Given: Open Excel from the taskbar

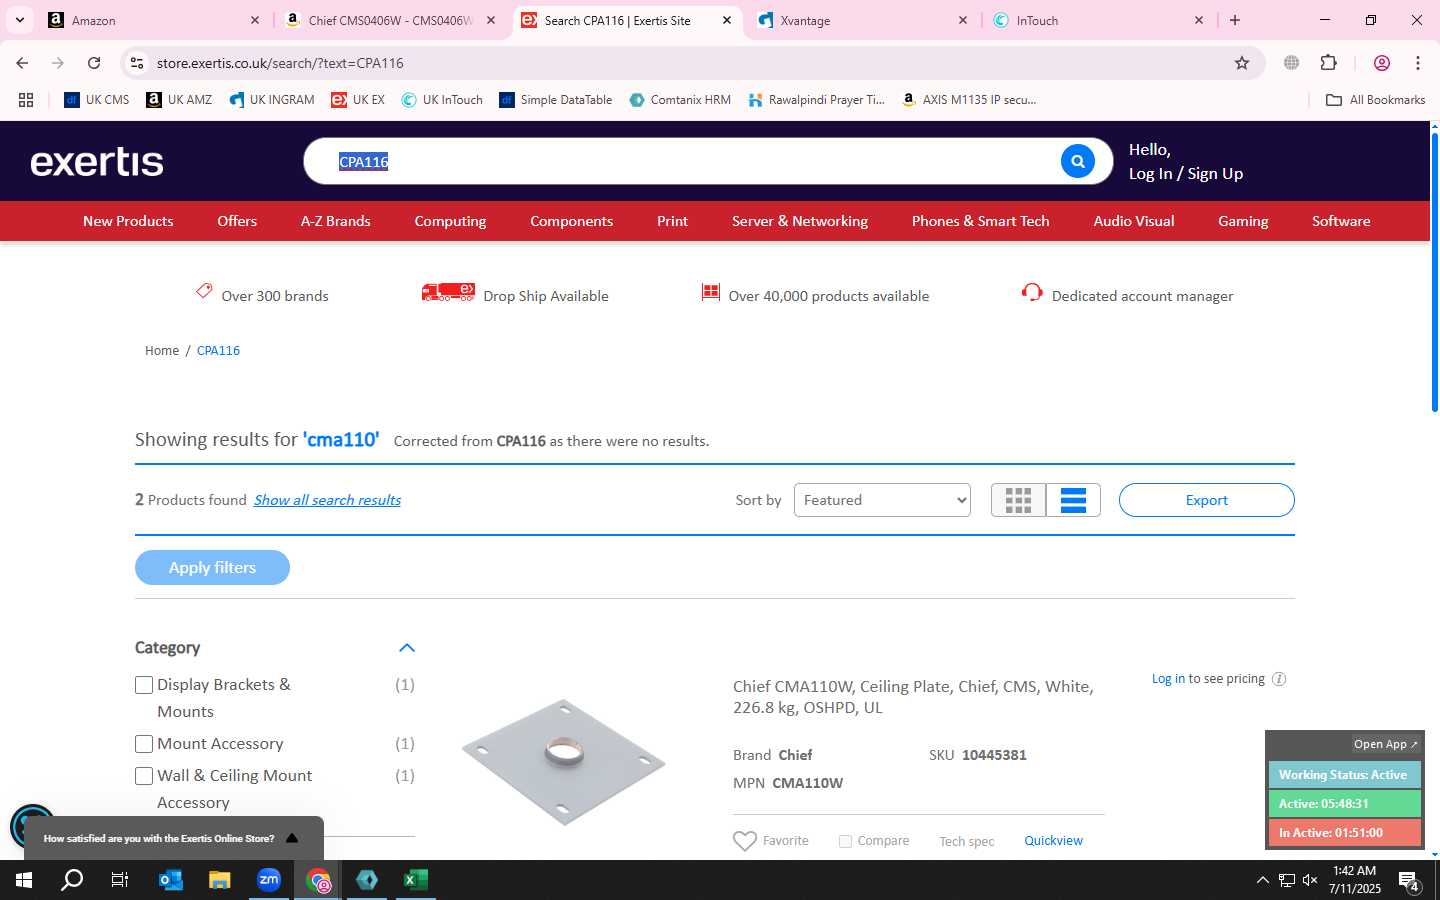Looking at the screenshot, I should coord(416,880).
